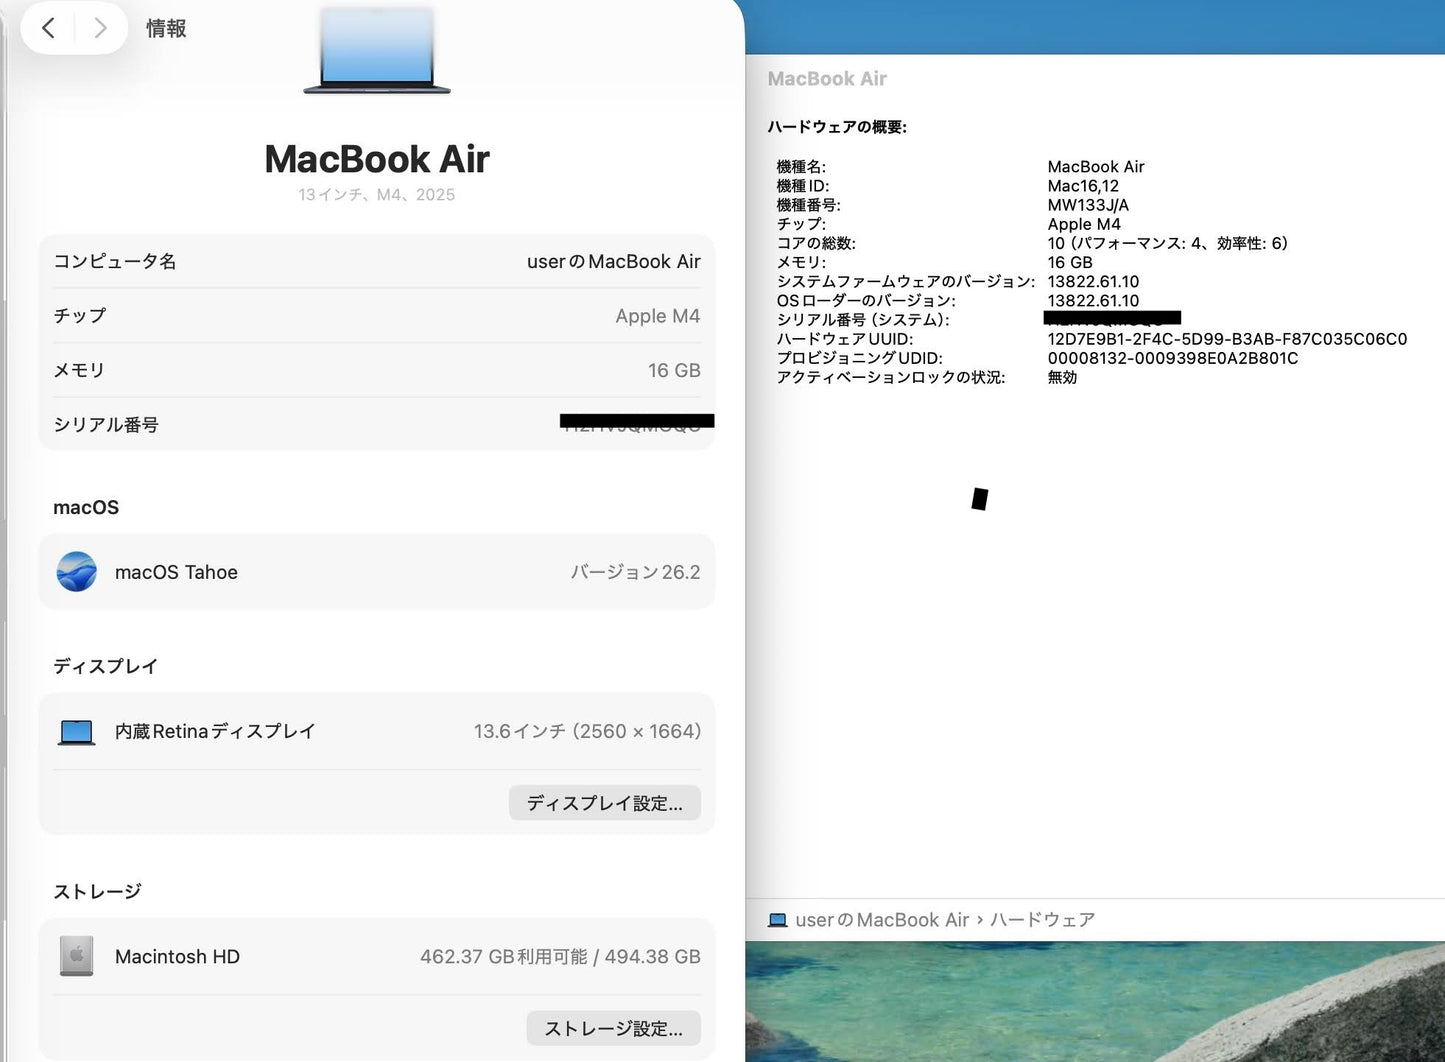This screenshot has height=1062, width=1445.
Task: Click the macOS Tahoe logo icon
Action: [x=77, y=572]
